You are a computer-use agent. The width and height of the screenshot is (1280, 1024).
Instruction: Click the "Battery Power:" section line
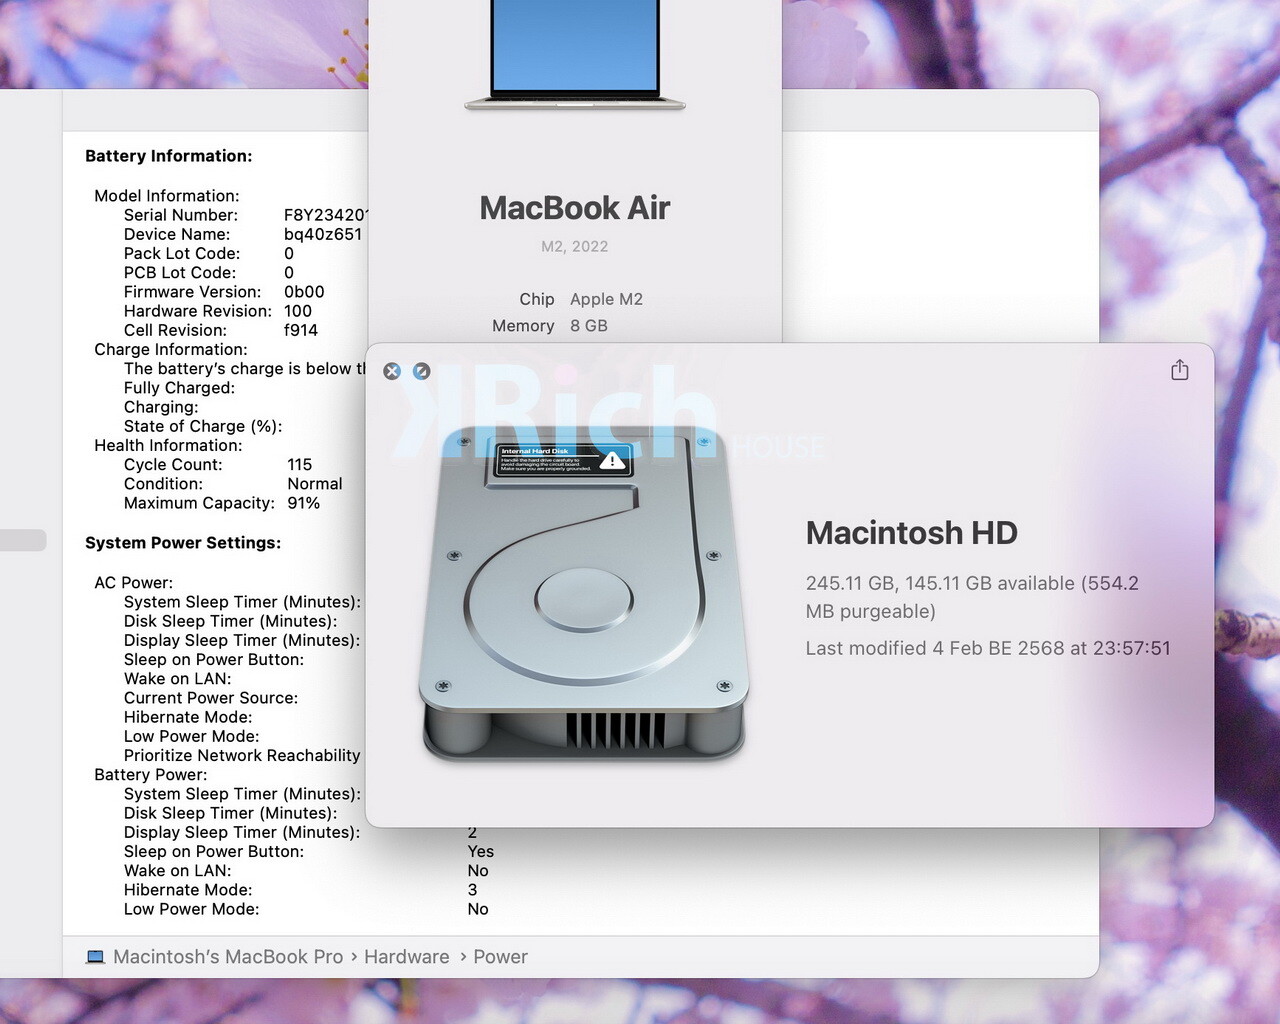click(151, 775)
